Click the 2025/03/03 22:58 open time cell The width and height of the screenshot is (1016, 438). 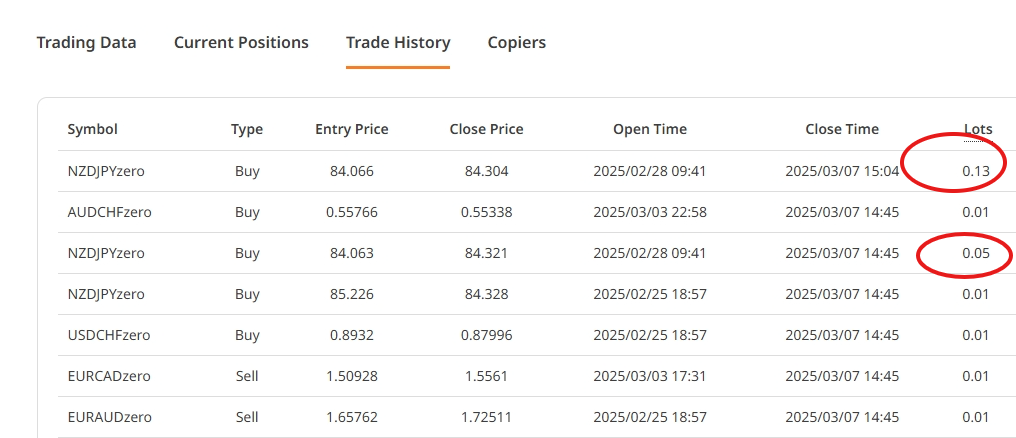tap(650, 212)
